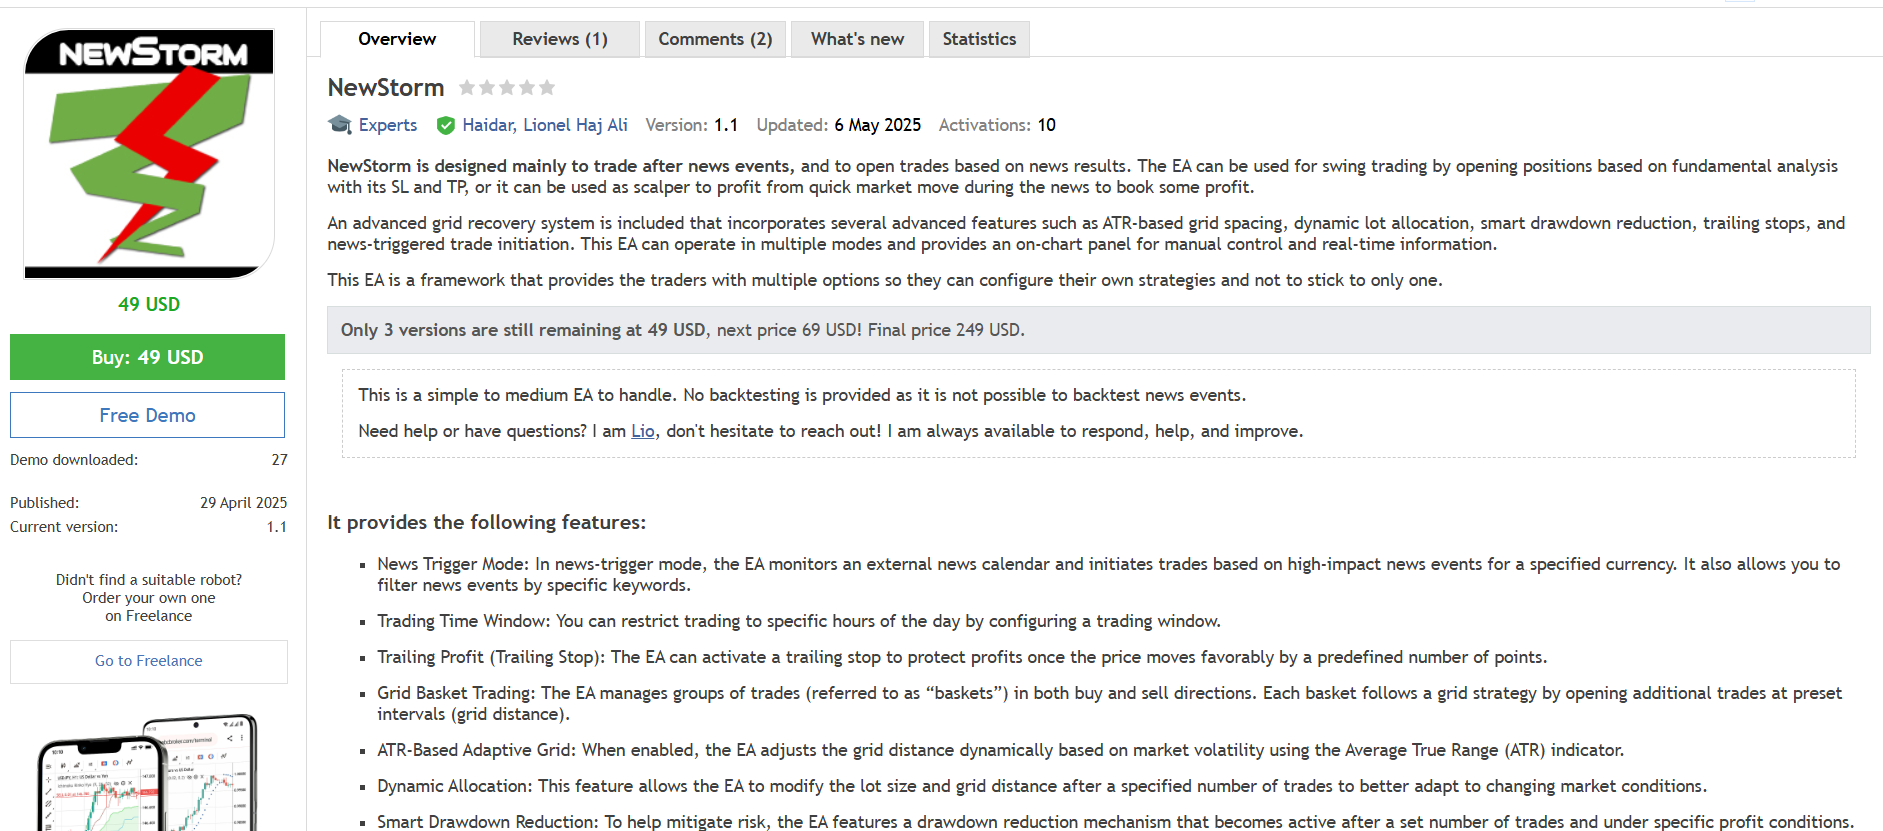The image size is (1883, 831).
Task: Switch to the Statistics tab
Action: coord(979,39)
